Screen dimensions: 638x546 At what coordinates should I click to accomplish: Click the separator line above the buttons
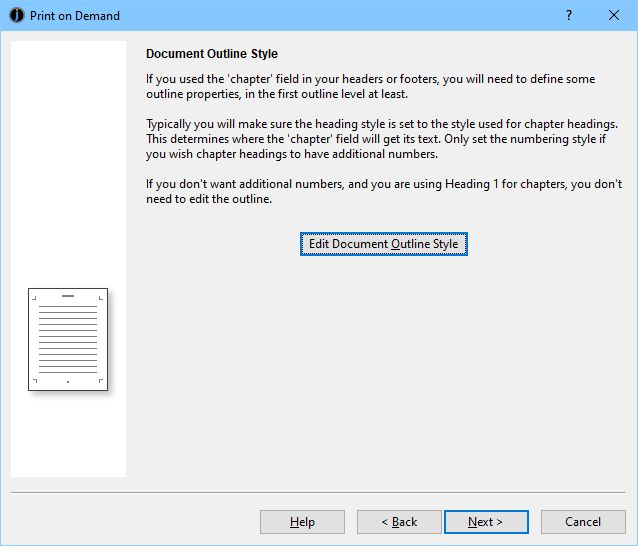point(318,493)
